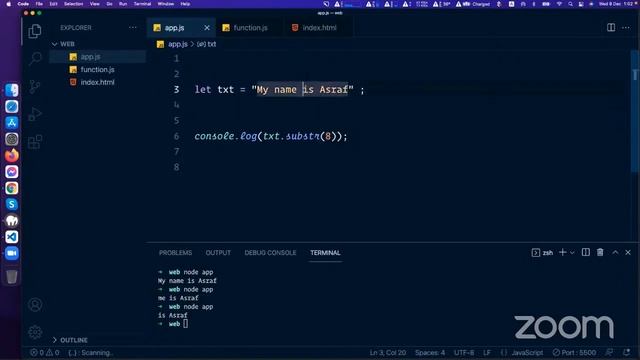Open the Terminal menu in the menu bar
The width and height of the screenshot is (640, 360).
pos(142,4)
